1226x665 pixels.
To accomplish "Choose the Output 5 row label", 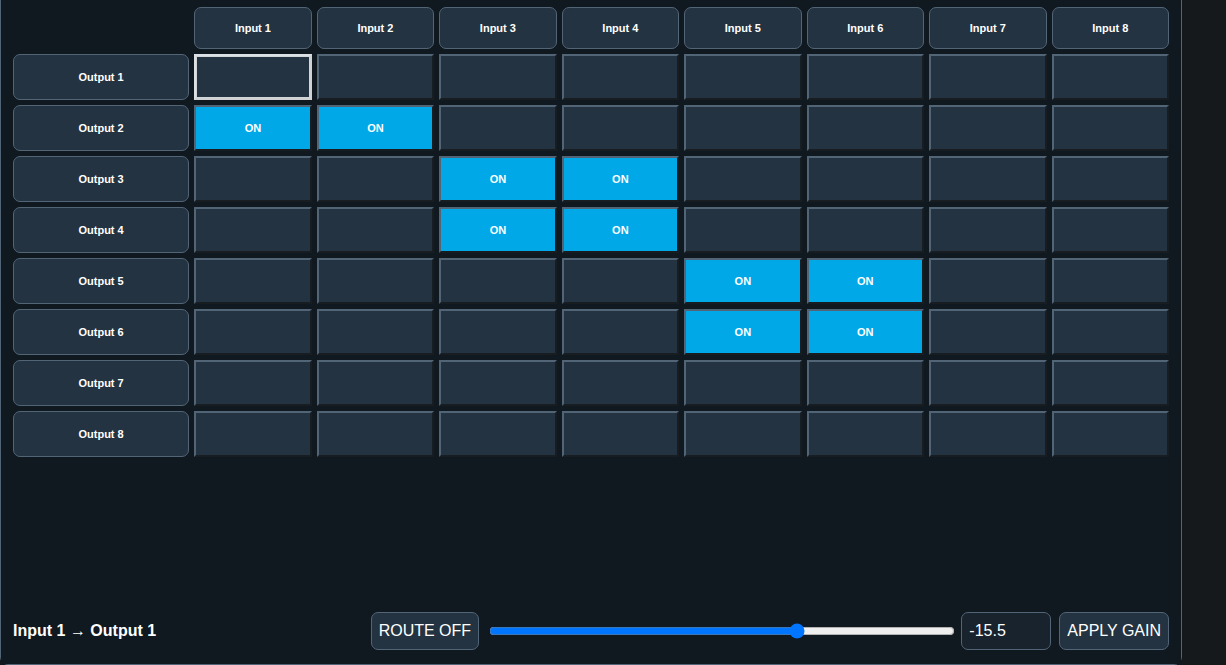I will coord(101,281).
